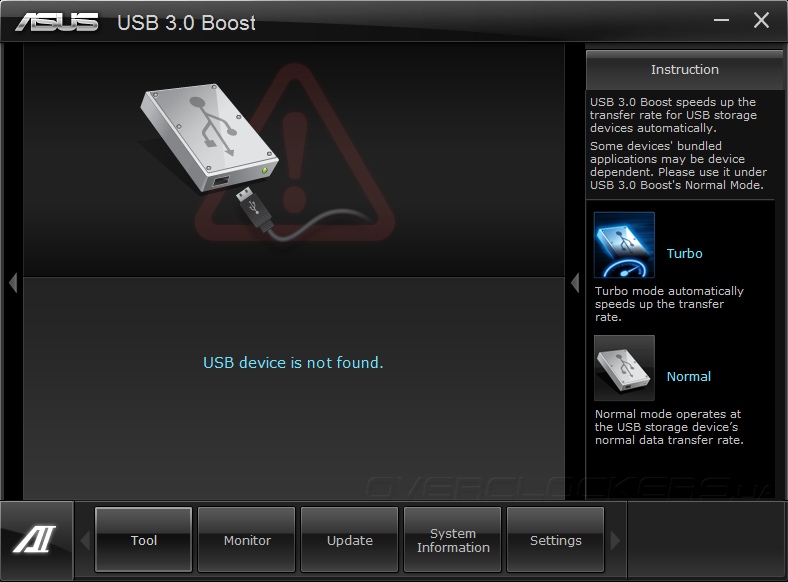This screenshot has height=582, width=788.
Task: Open System Information
Action: [453, 540]
